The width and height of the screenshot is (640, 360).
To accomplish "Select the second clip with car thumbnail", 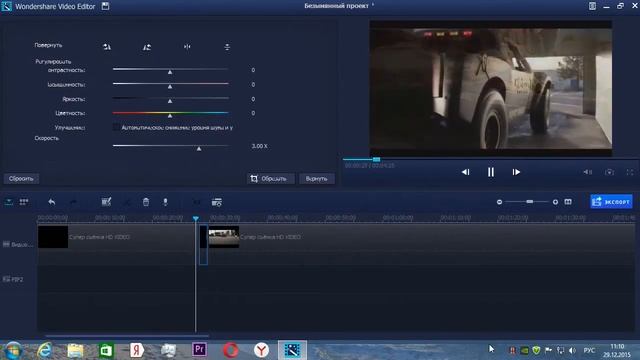I will coord(224,237).
